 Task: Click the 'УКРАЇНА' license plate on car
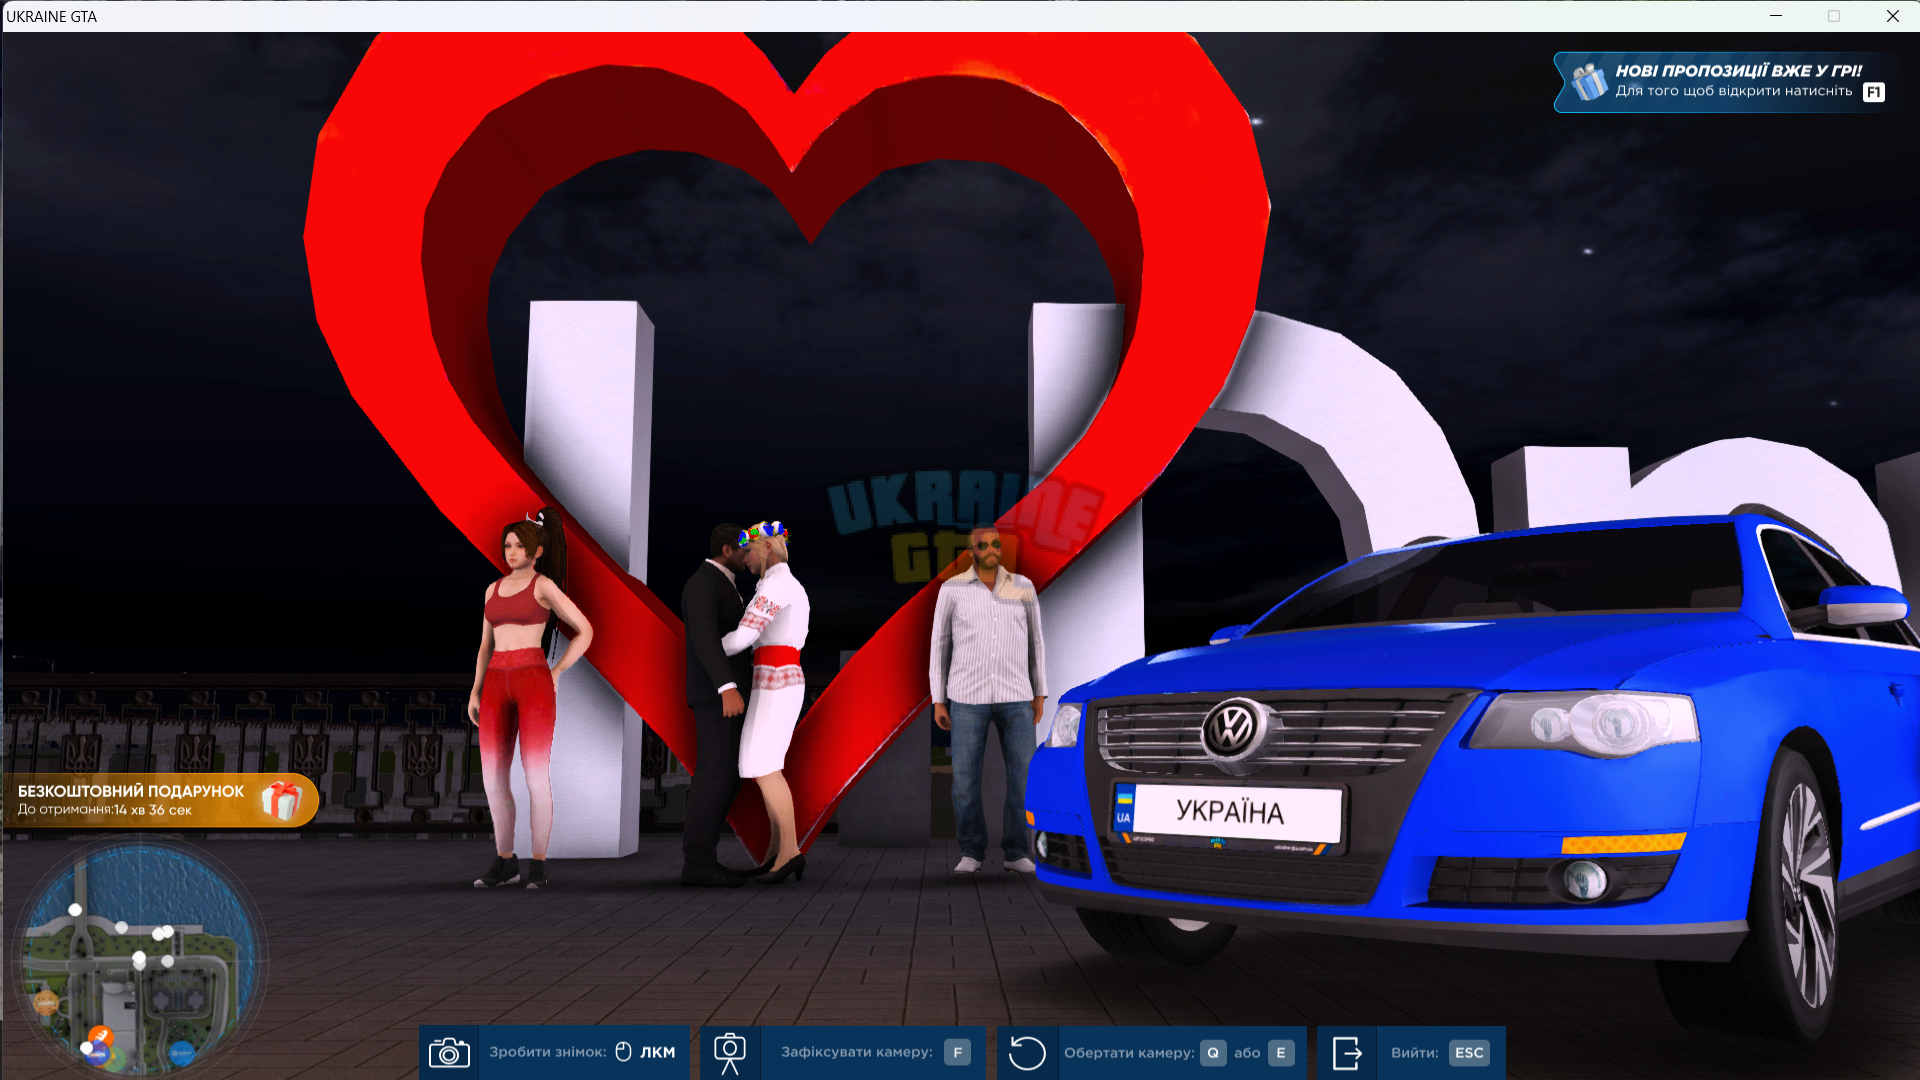tap(1229, 811)
